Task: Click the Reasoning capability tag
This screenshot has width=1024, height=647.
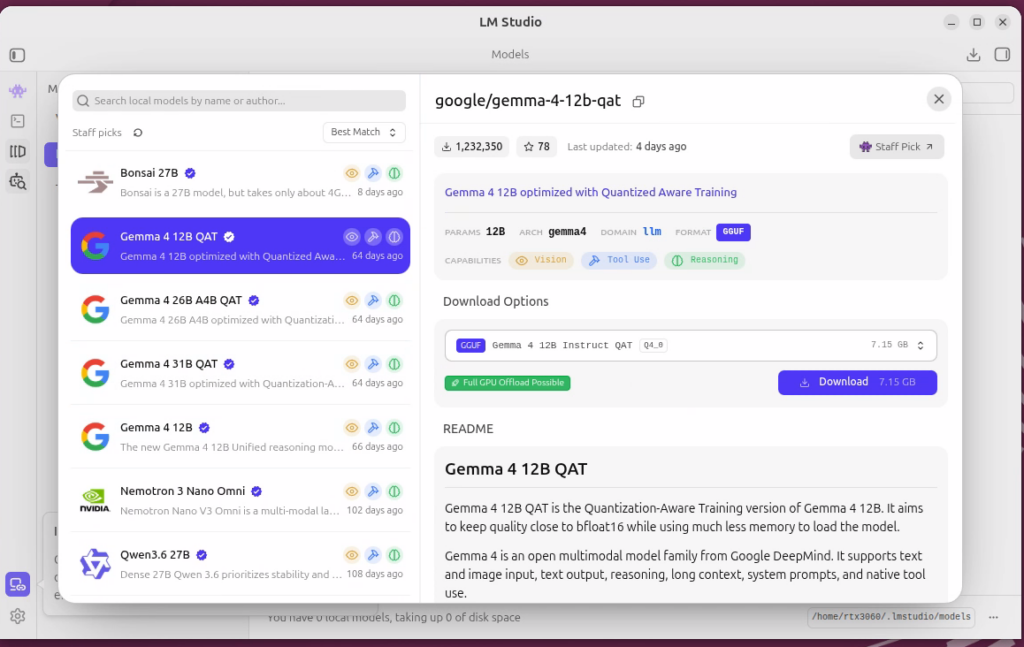Action: point(705,260)
